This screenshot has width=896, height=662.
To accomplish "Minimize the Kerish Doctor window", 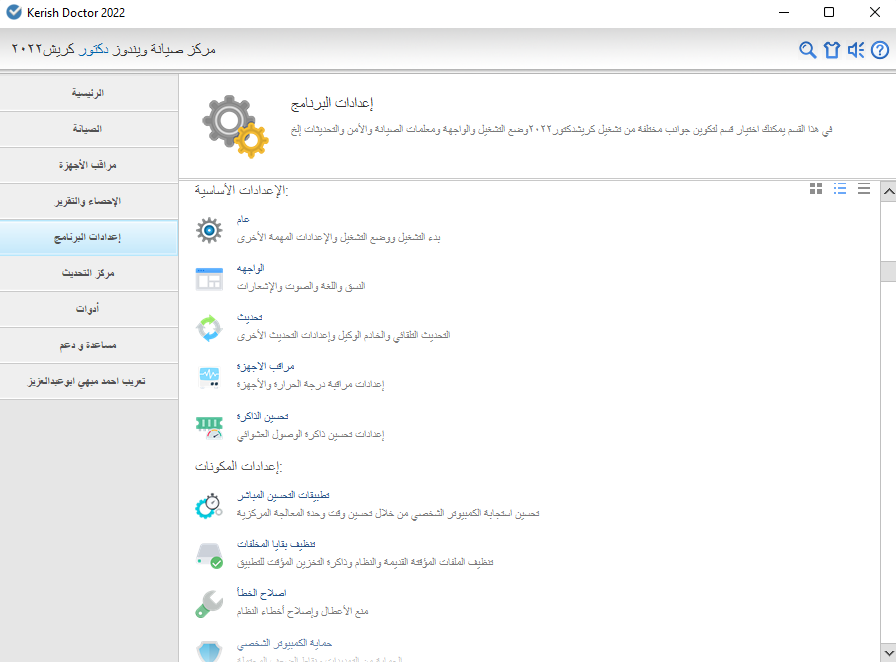I will [784, 12].
